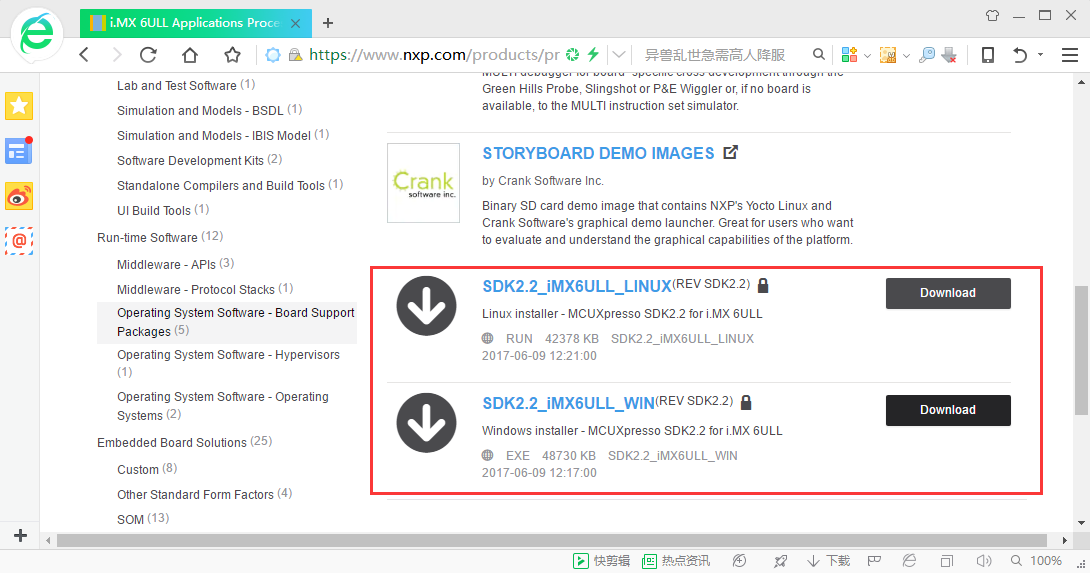
Task: Open the SDK2.2_iMX6ULL_WIN title link
Action: 568,403
